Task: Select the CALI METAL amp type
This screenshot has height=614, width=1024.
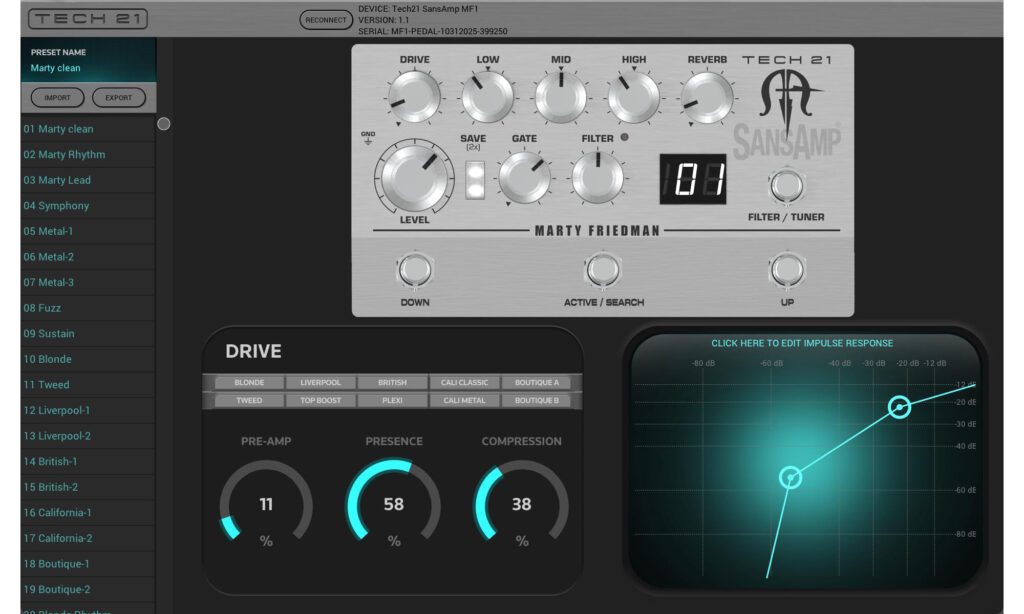Action: tap(464, 401)
